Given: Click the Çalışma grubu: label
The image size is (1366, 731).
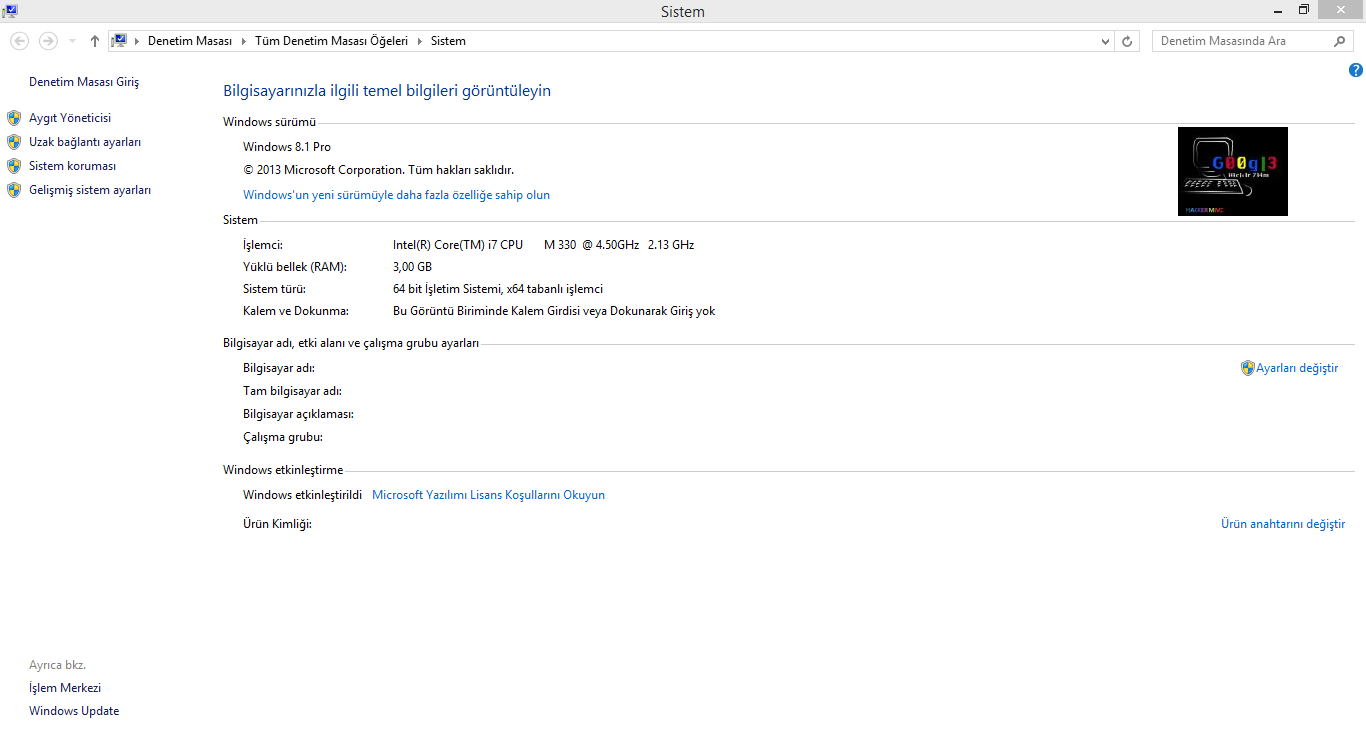Looking at the screenshot, I should 283,437.
